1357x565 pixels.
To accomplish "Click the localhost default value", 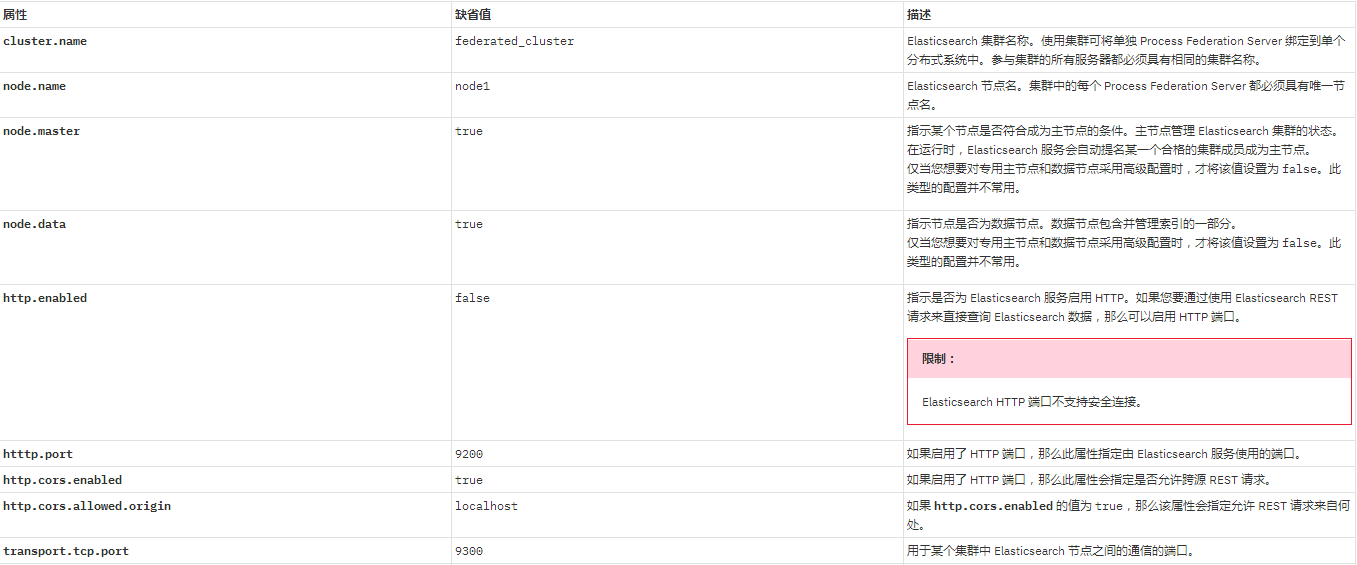I will tap(486, 506).
